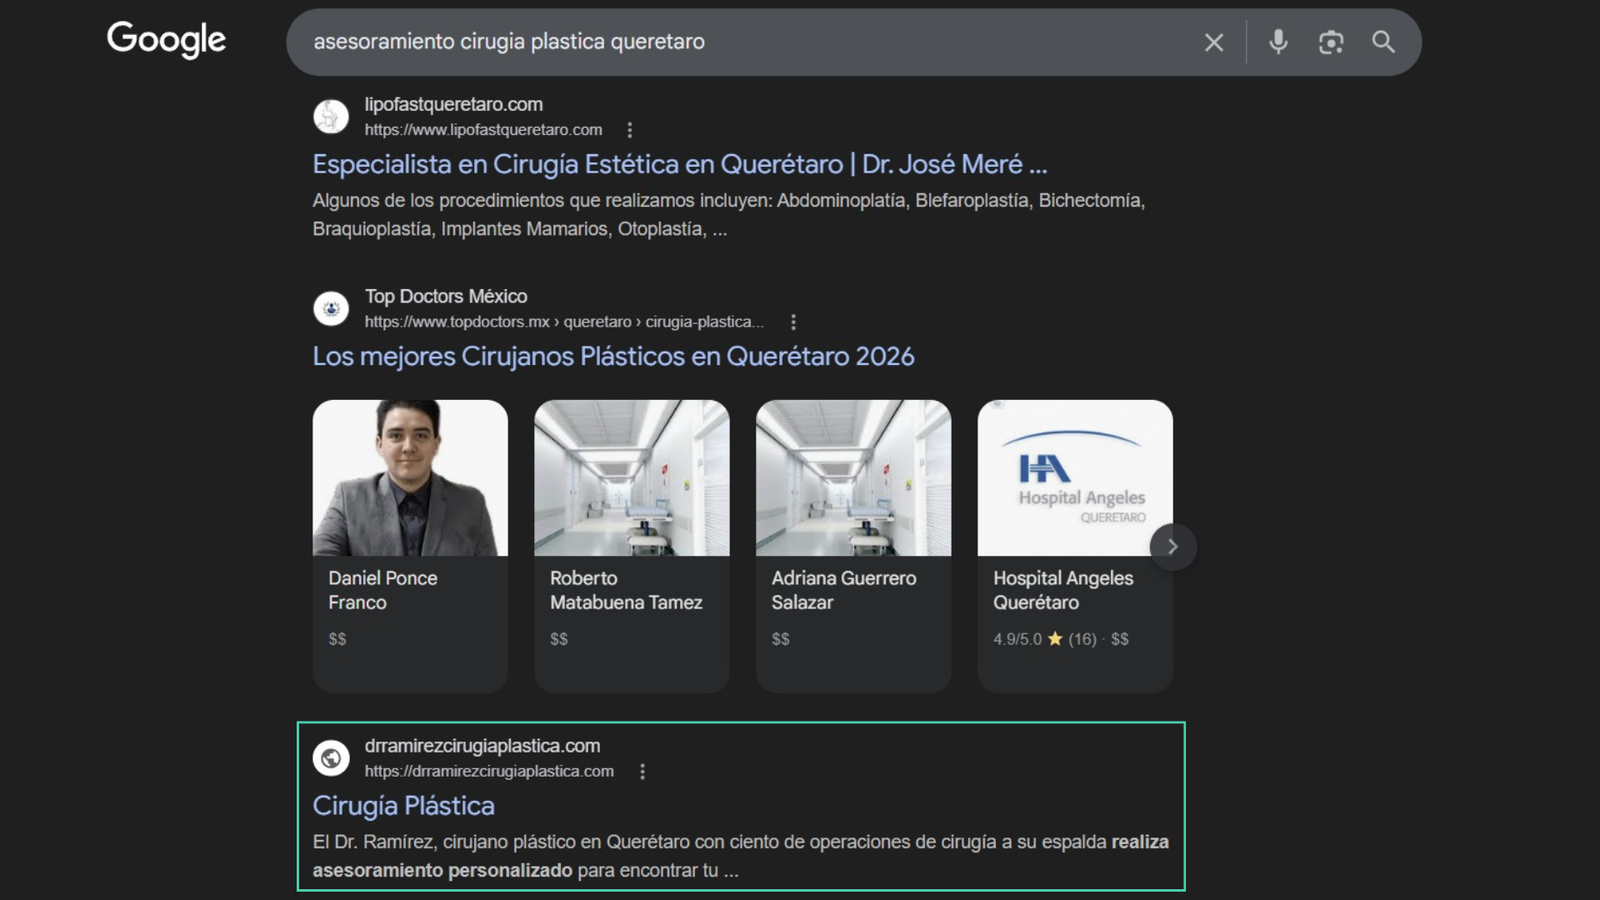Select Roberto Matabuena Tamez card image
The height and width of the screenshot is (900, 1600).
pyautogui.click(x=631, y=478)
